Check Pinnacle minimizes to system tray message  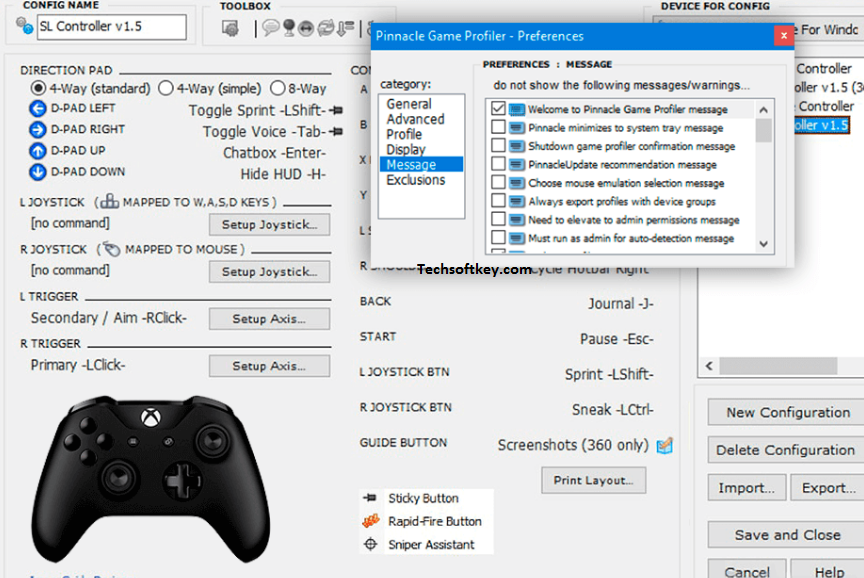498,127
